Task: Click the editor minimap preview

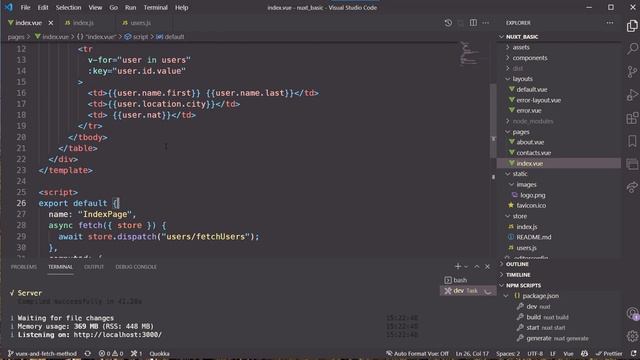Action: [470, 53]
